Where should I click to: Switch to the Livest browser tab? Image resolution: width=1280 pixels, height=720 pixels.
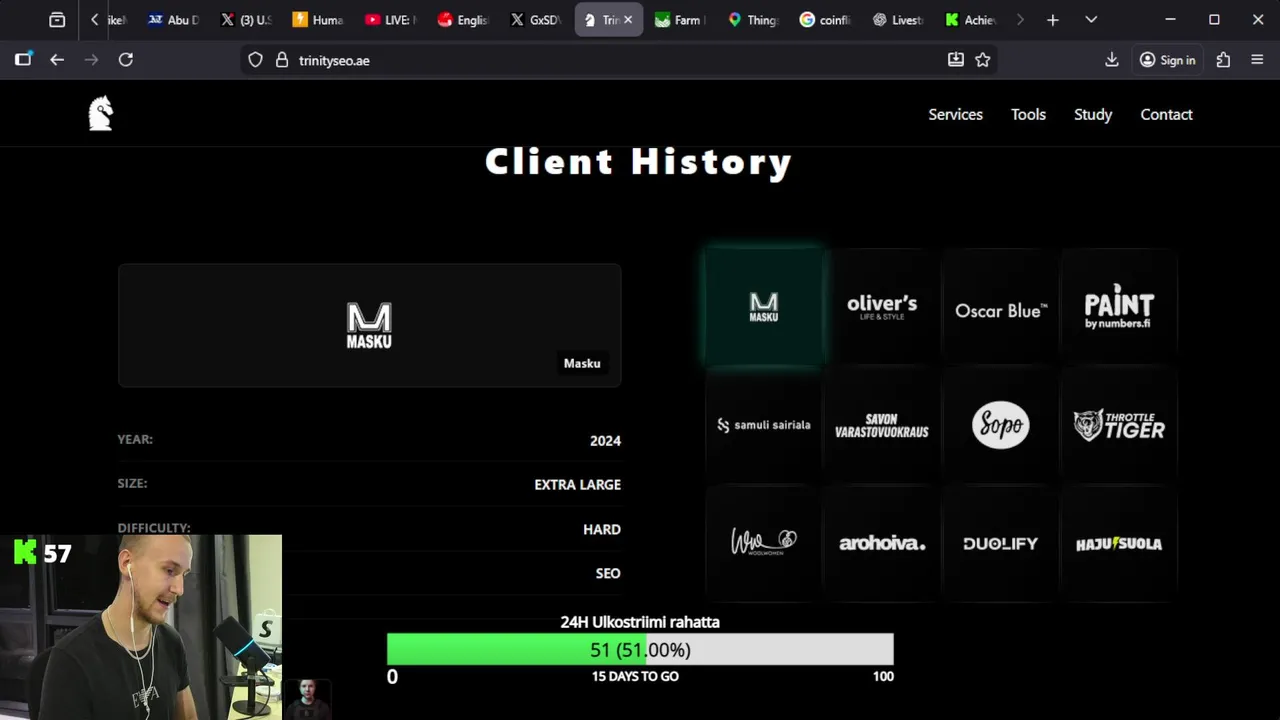898,20
